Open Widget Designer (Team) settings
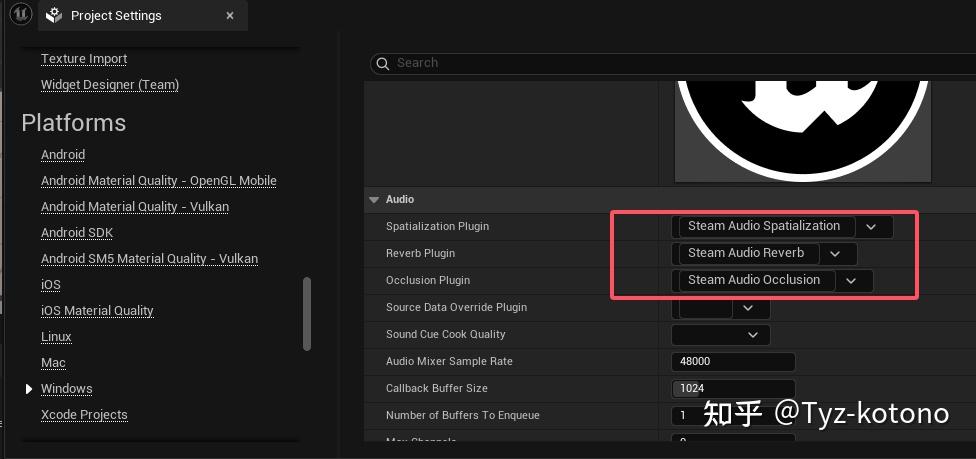The image size is (976, 459). tap(110, 85)
